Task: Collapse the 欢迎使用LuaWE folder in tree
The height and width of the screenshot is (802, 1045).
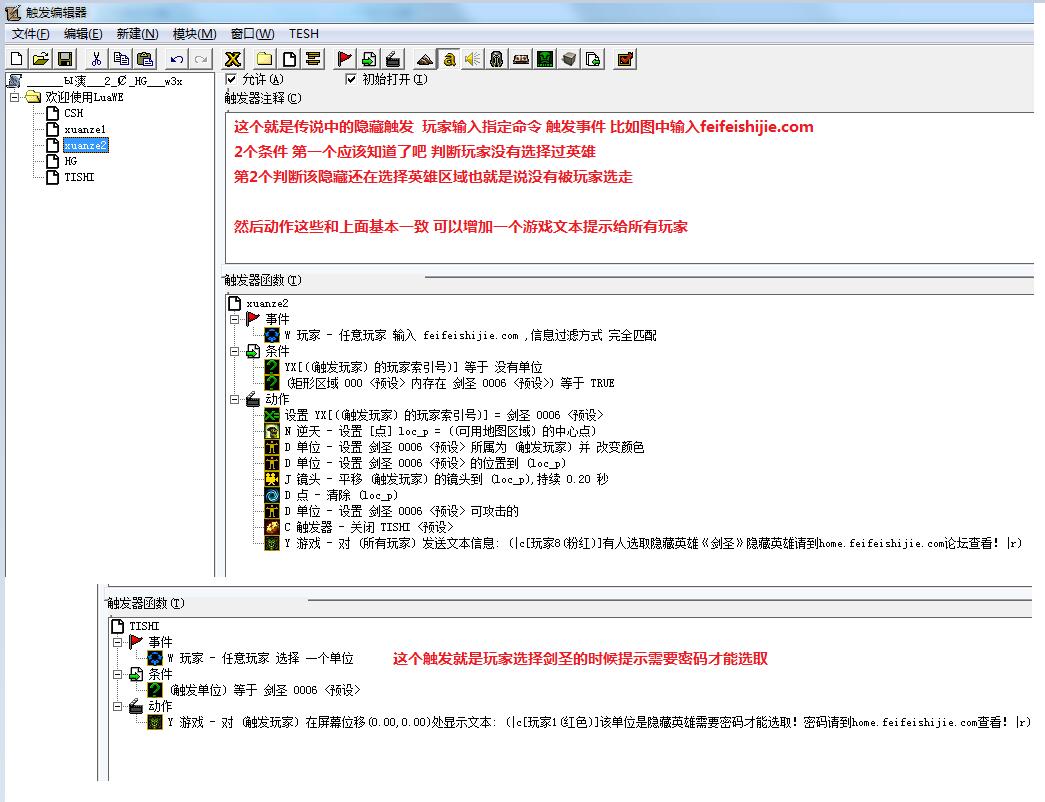Action: click(x=15, y=97)
